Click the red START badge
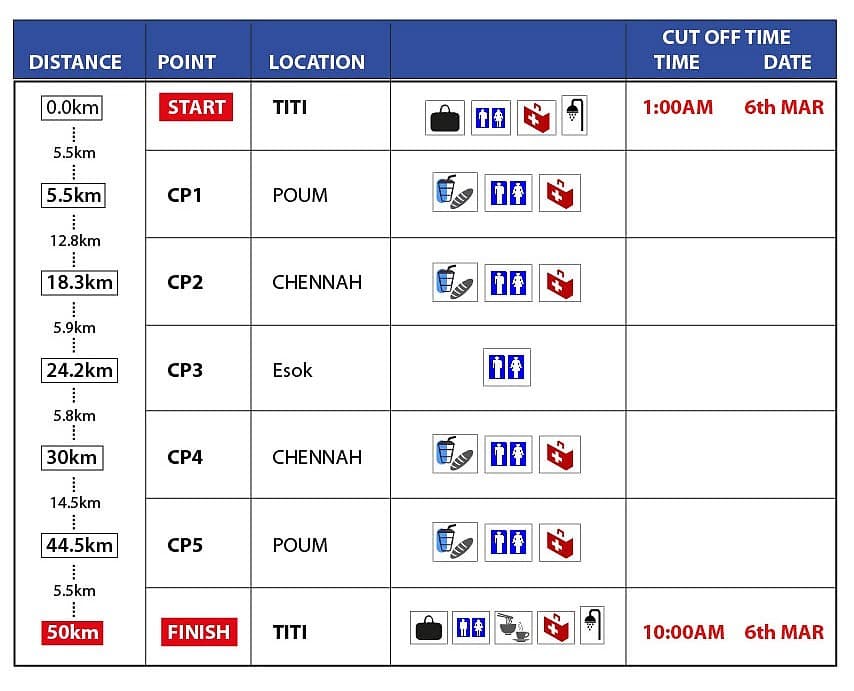Image resolution: width=854 pixels, height=691 pixels. coord(196,107)
